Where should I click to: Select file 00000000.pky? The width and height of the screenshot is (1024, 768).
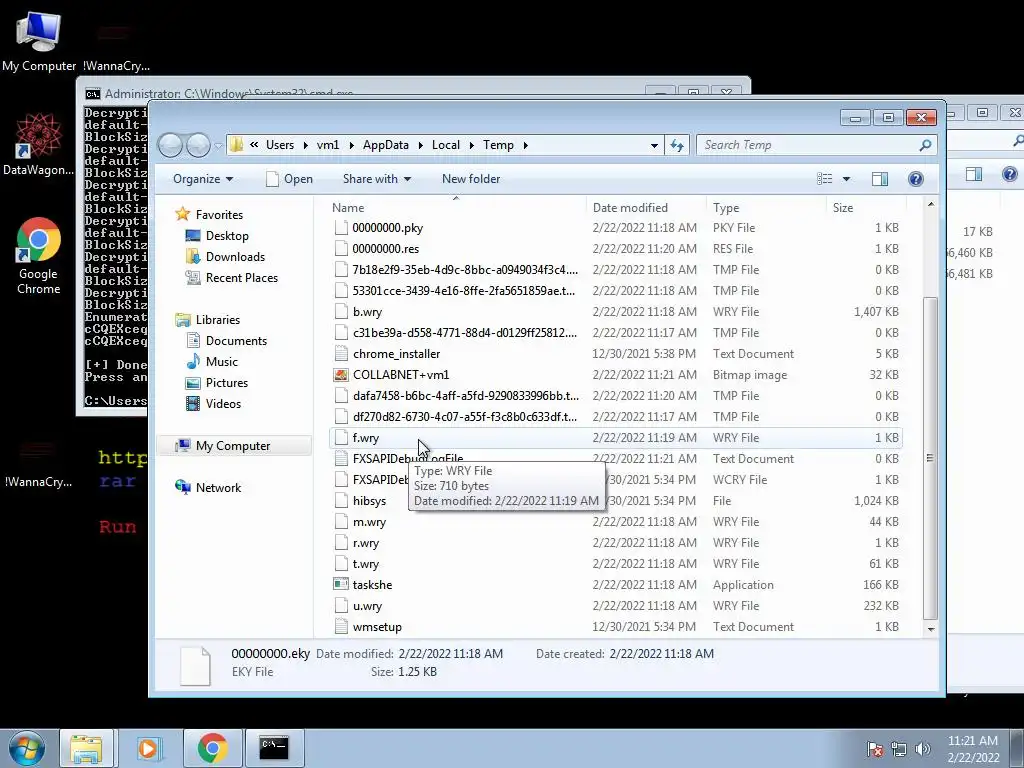387,228
